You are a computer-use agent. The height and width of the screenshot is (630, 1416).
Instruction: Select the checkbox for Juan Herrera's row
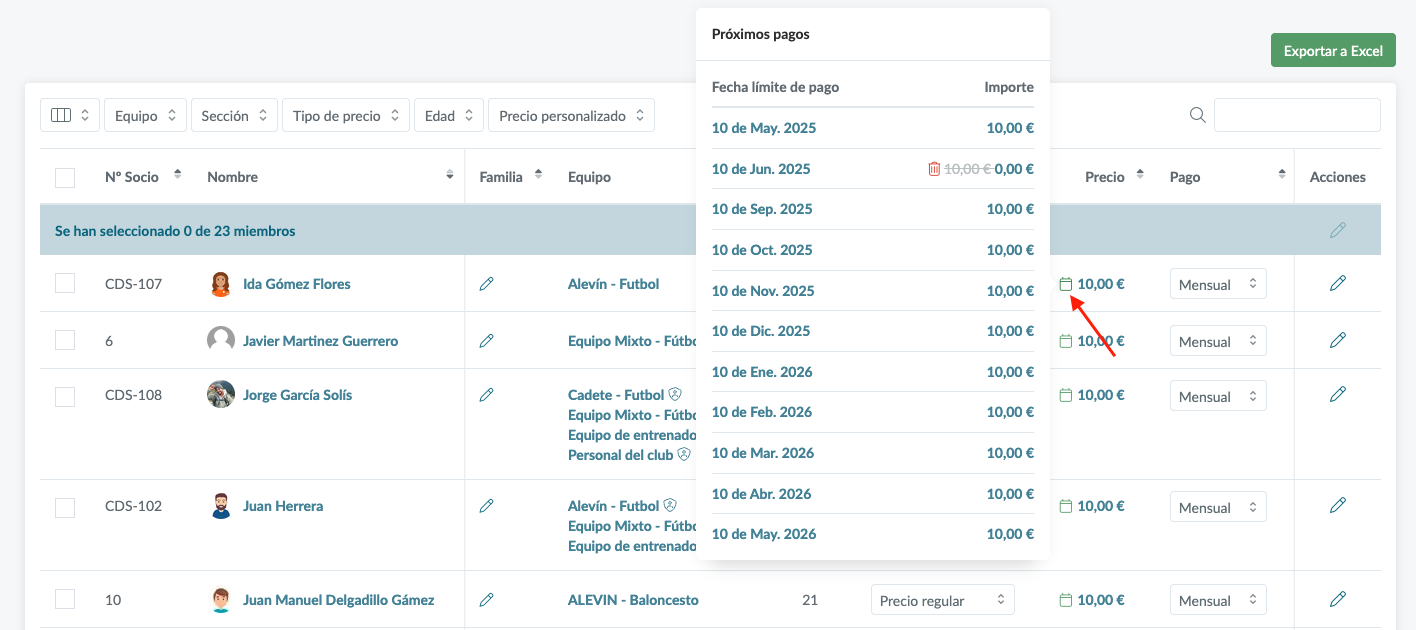point(65,507)
